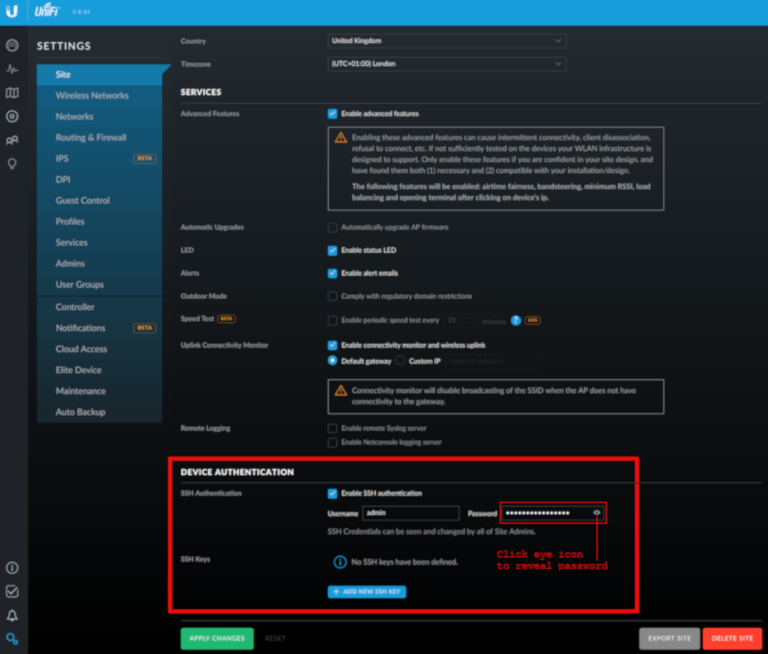Screen dimensions: 768x654
Task: Open the Statistics pulse icon
Action: (12, 69)
